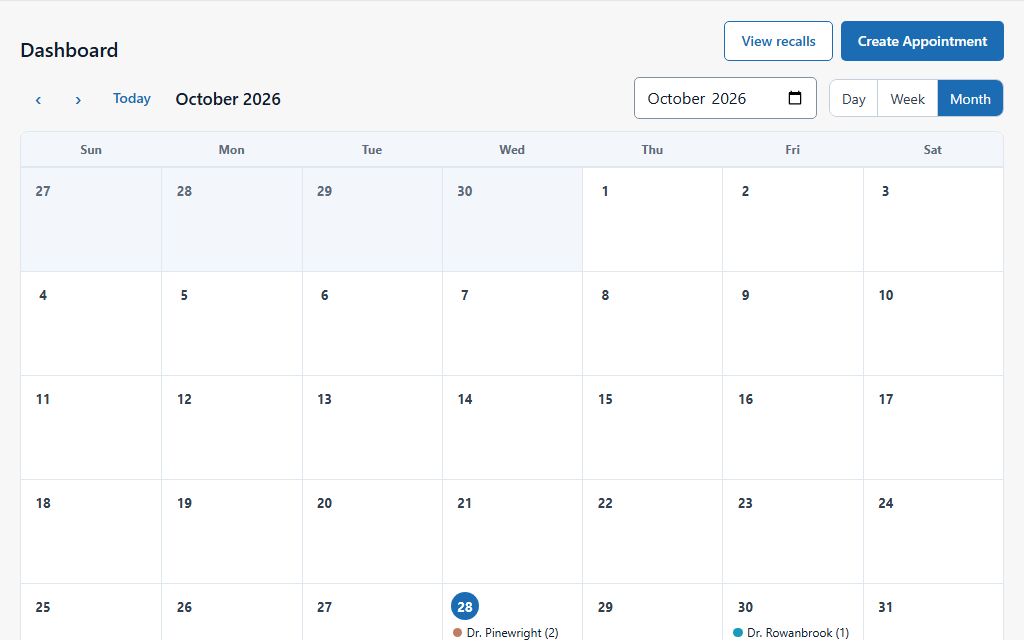Viewport: 1024px width, 640px height.
Task: Click the Thu column header
Action: pos(652,150)
